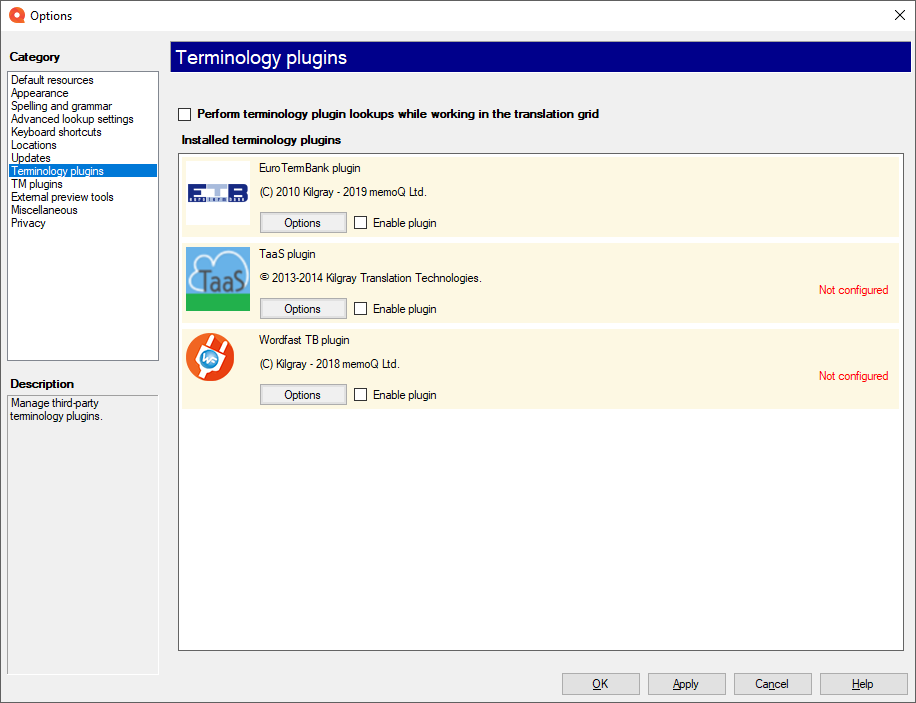Enable the TaaS plugin

pyautogui.click(x=360, y=309)
